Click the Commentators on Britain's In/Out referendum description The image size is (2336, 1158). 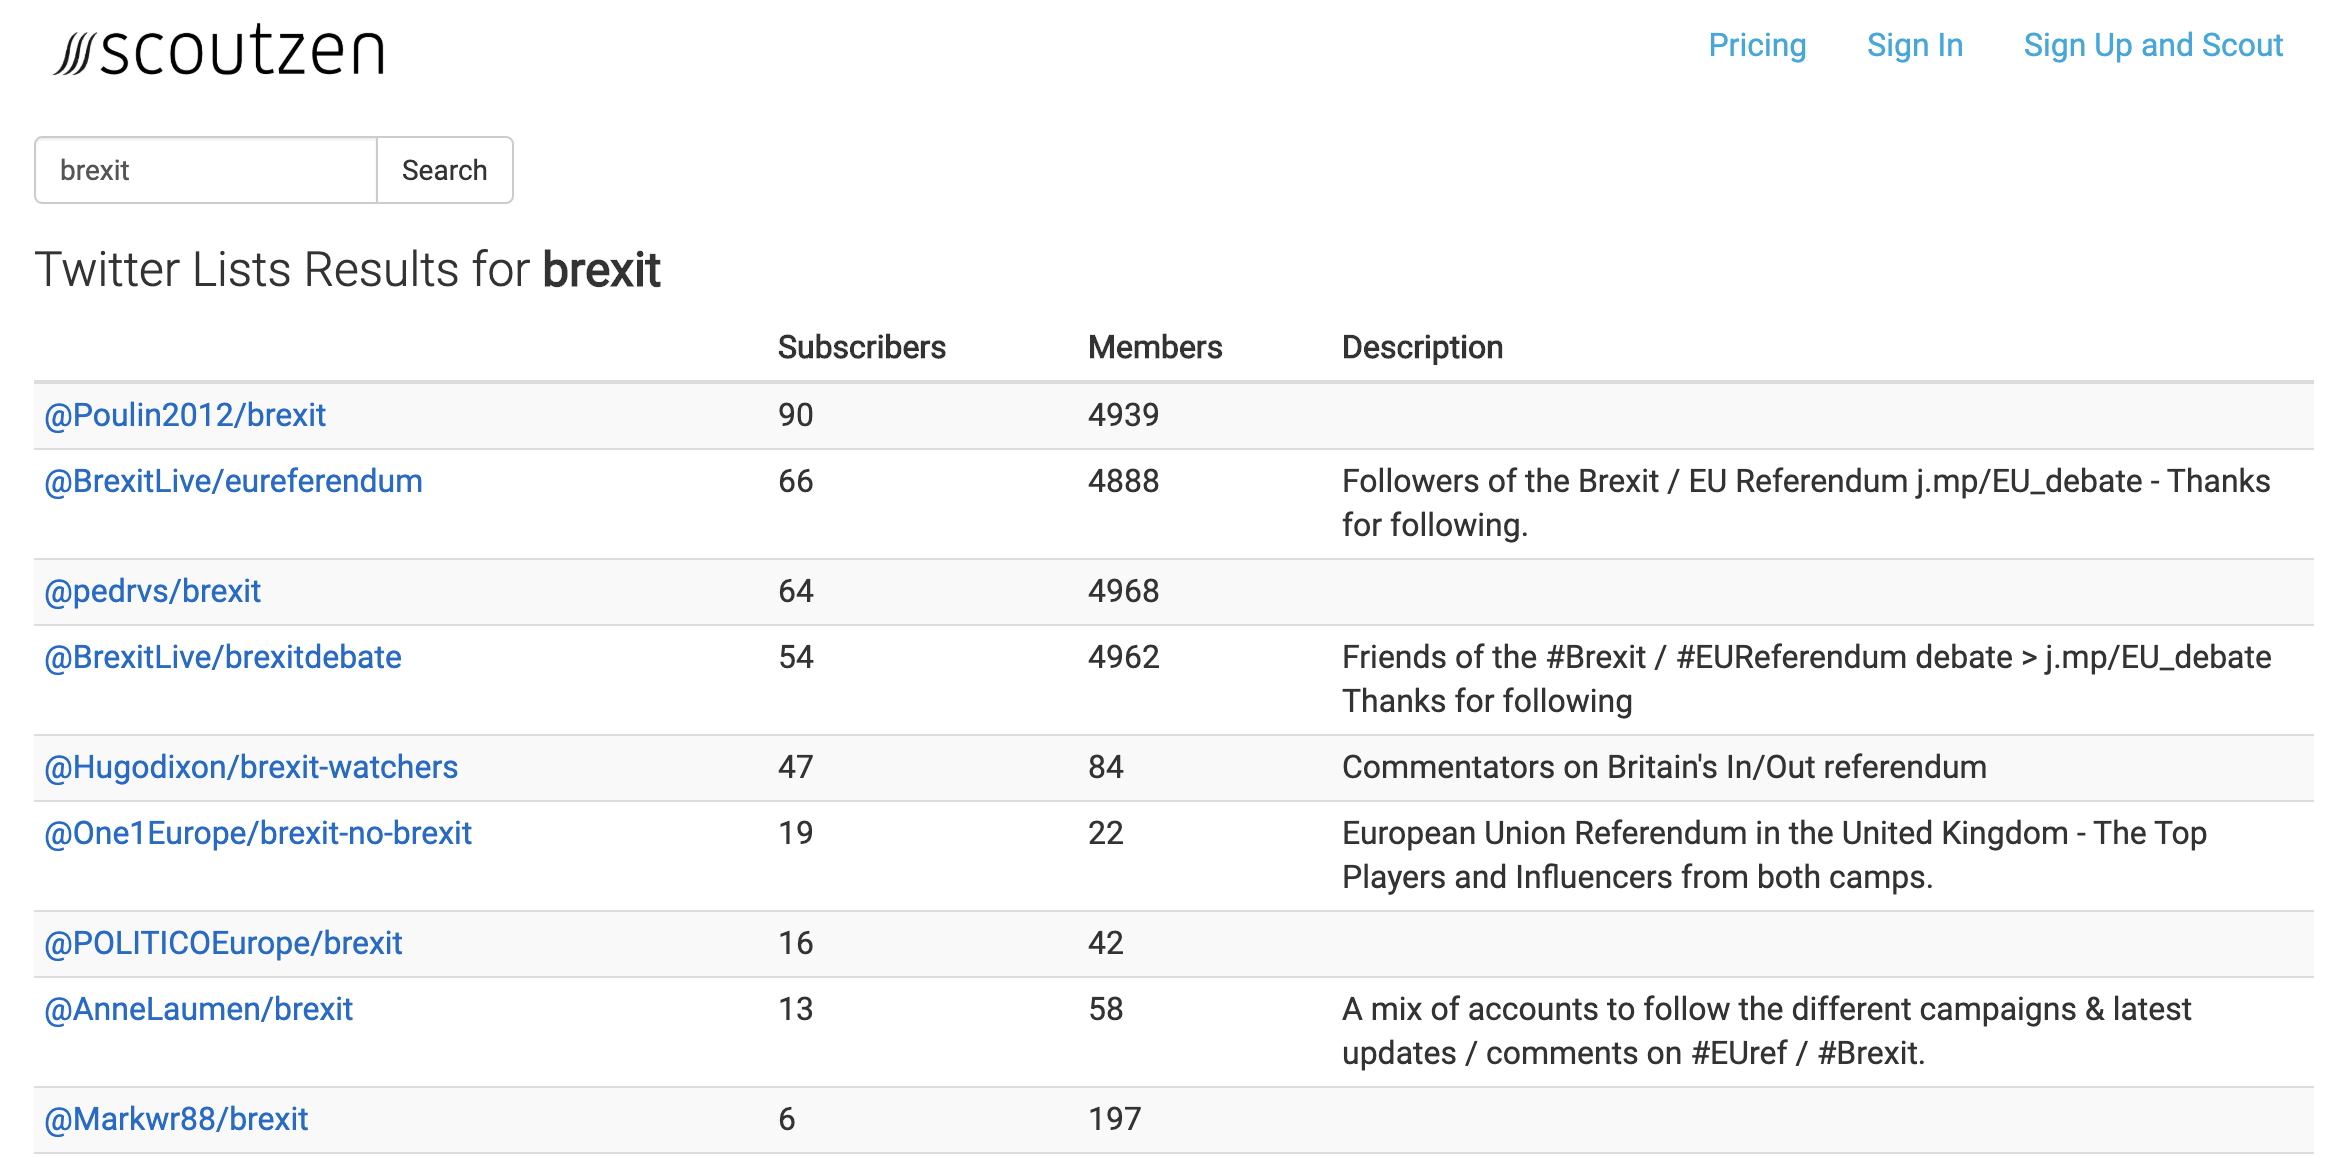1664,767
